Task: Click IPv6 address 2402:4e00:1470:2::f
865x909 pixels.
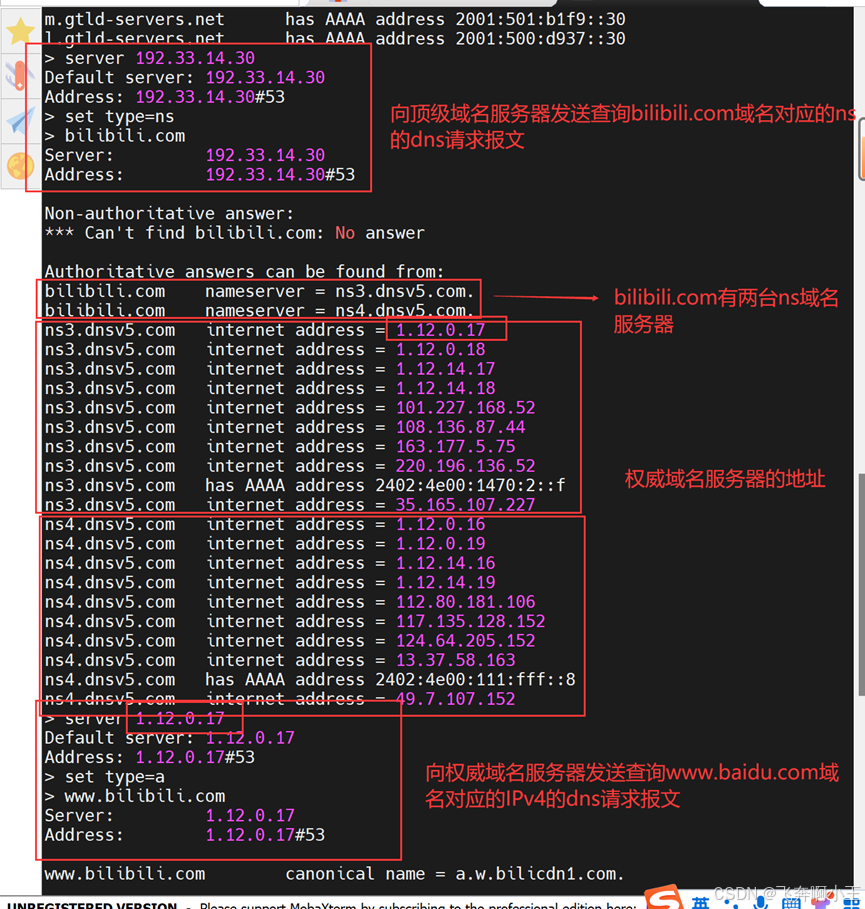Action: point(470,485)
